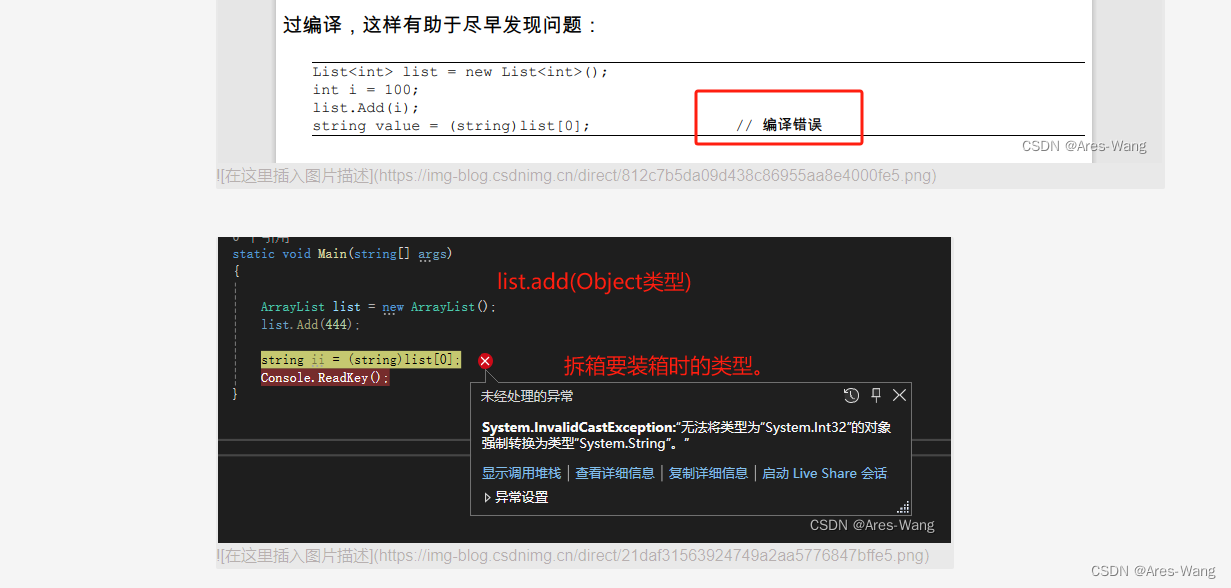This screenshot has height=588, width=1231.
Task: Click the red error circle beside the code
Action: click(485, 361)
